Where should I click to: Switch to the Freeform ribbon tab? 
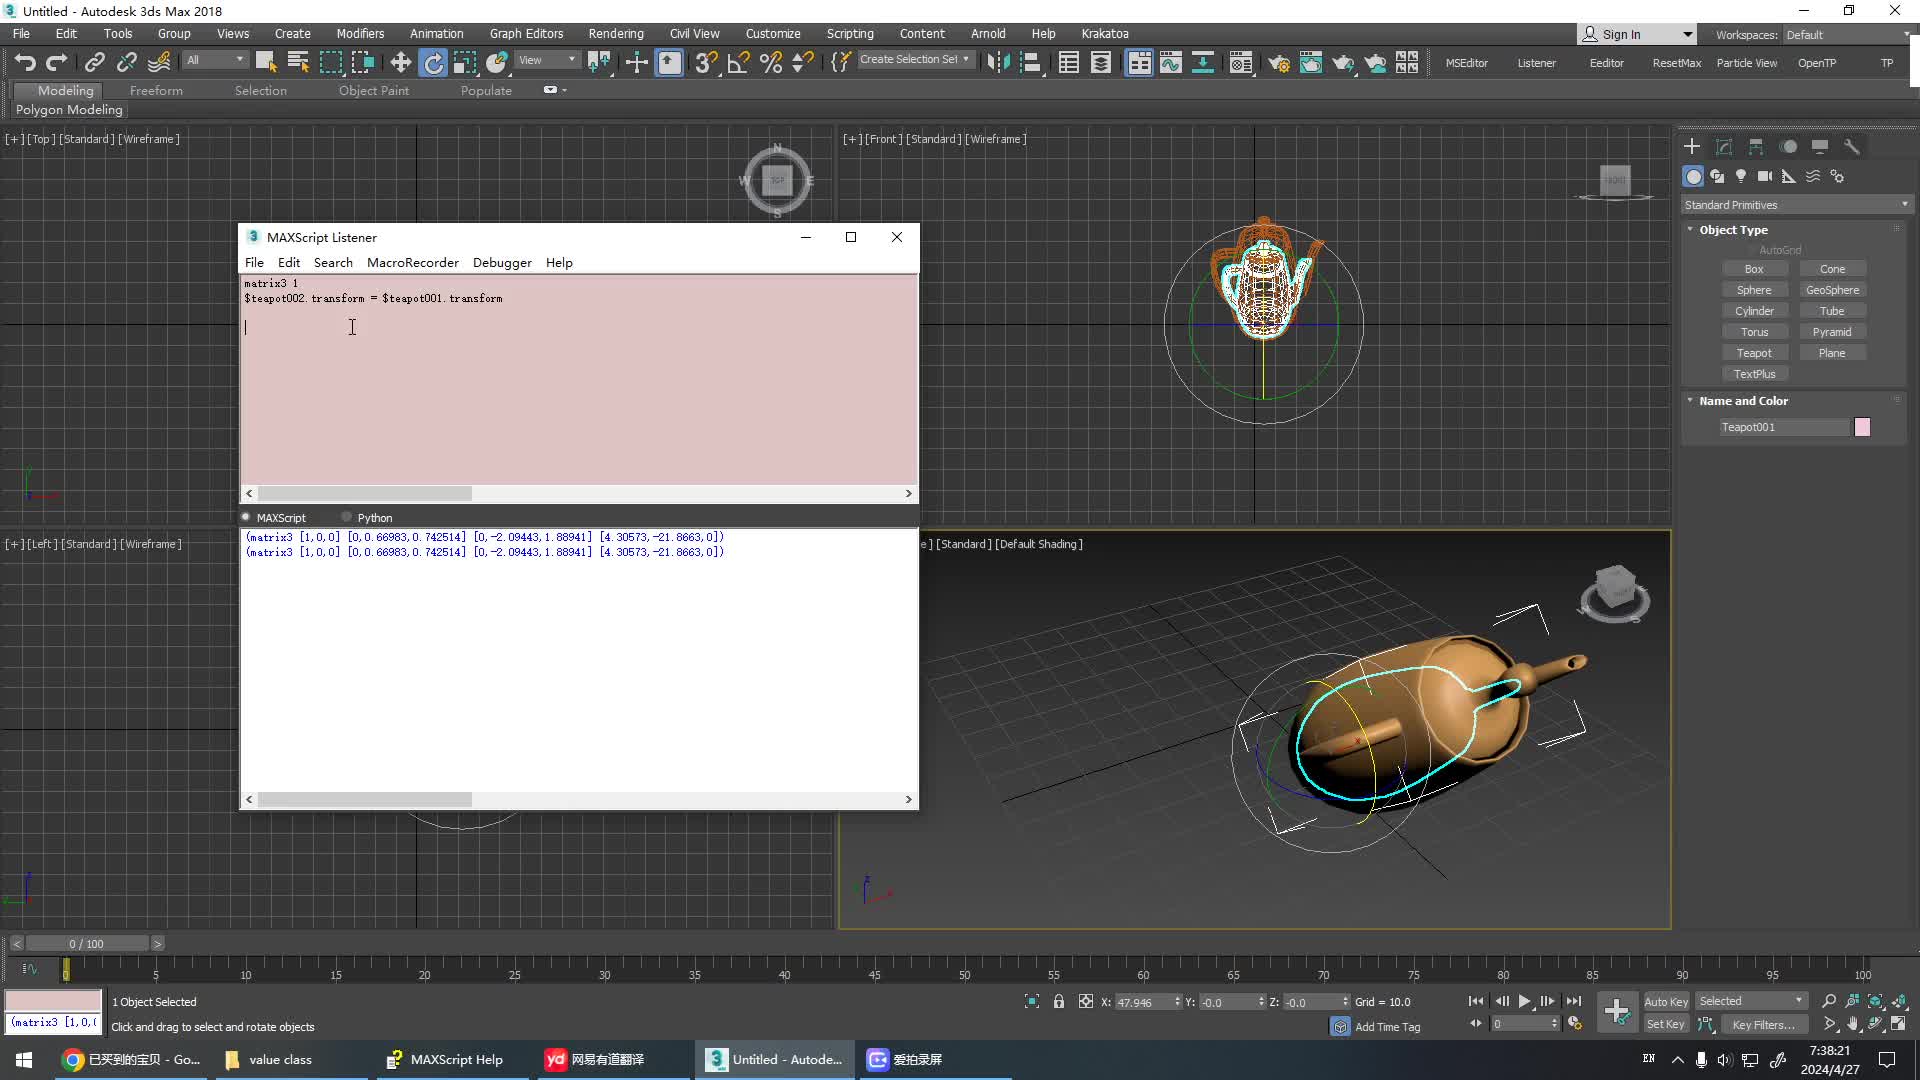point(156,91)
